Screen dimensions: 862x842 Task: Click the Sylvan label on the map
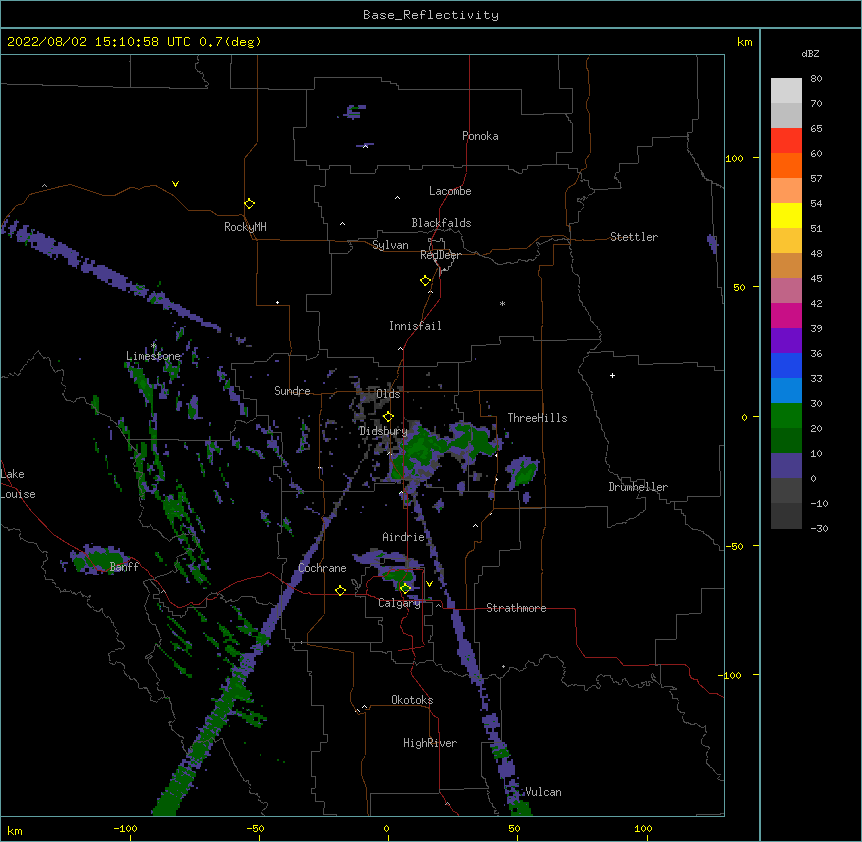tap(390, 245)
